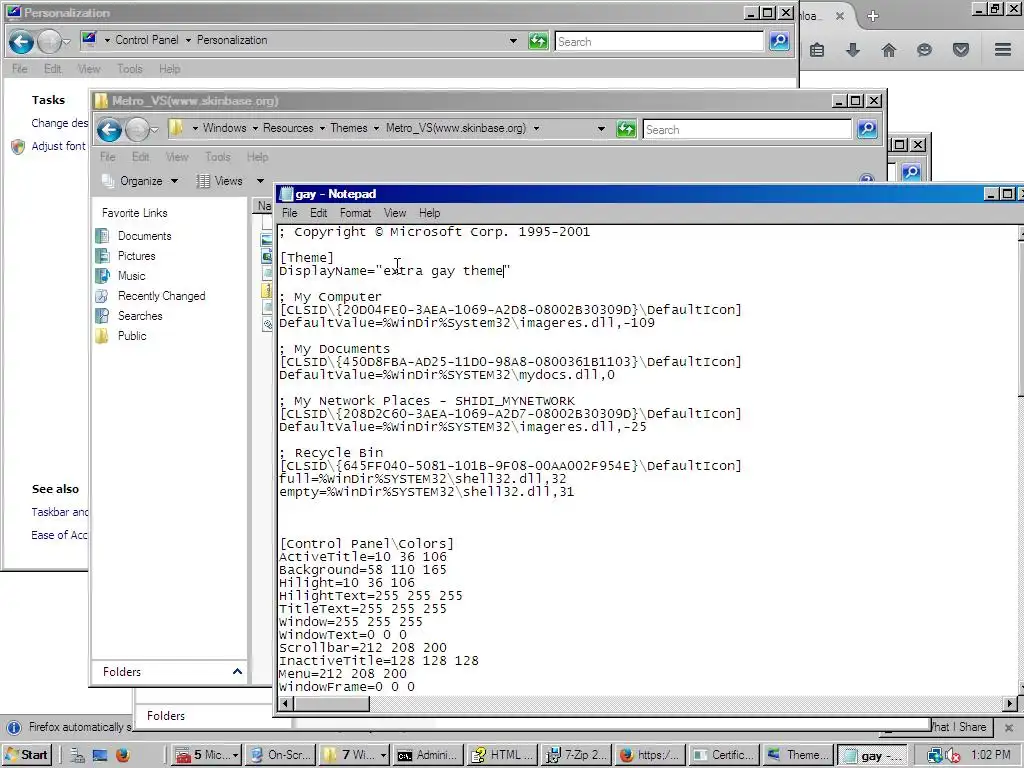This screenshot has height=768, width=1024.
Task: Open Notepad Format menu
Action: (x=355, y=213)
